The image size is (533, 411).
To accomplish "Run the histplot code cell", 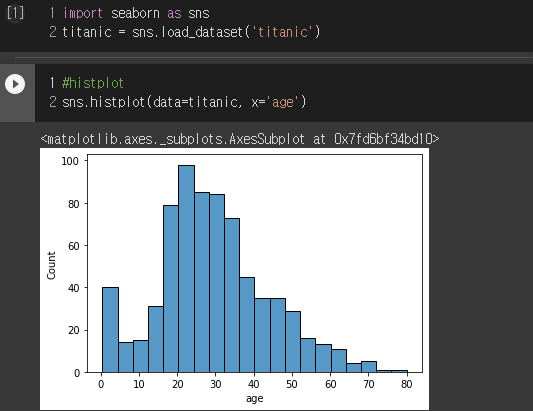I will click(x=15, y=84).
